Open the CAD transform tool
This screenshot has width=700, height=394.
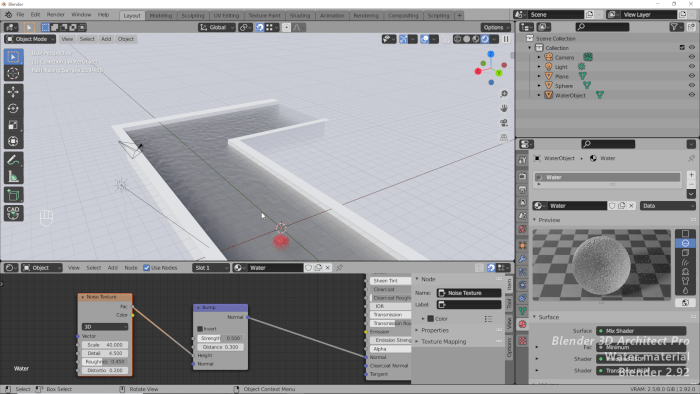(x=13, y=213)
